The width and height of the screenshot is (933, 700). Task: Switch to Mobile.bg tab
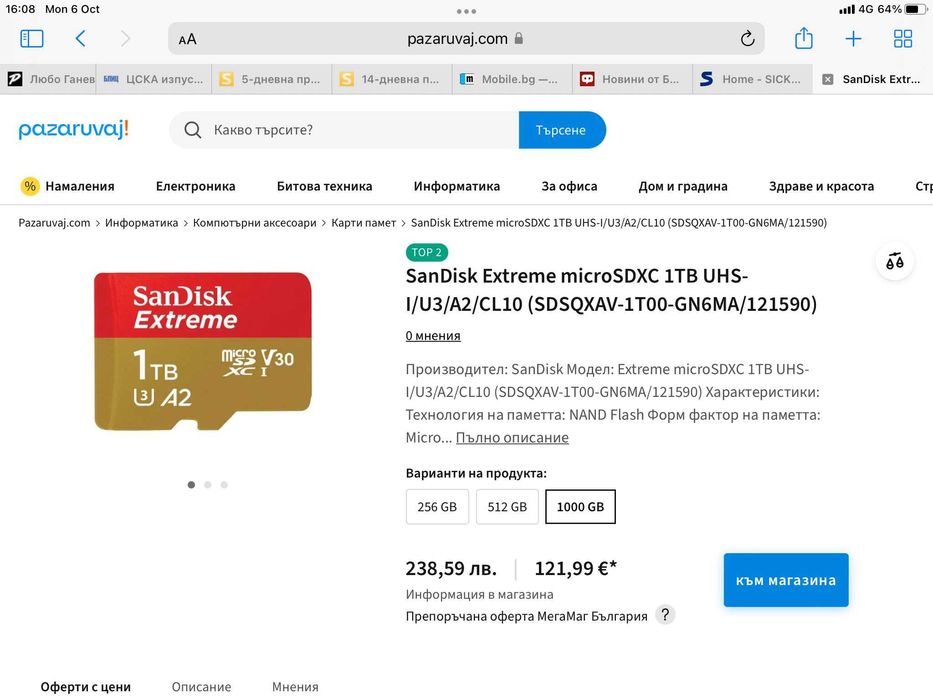(x=512, y=79)
